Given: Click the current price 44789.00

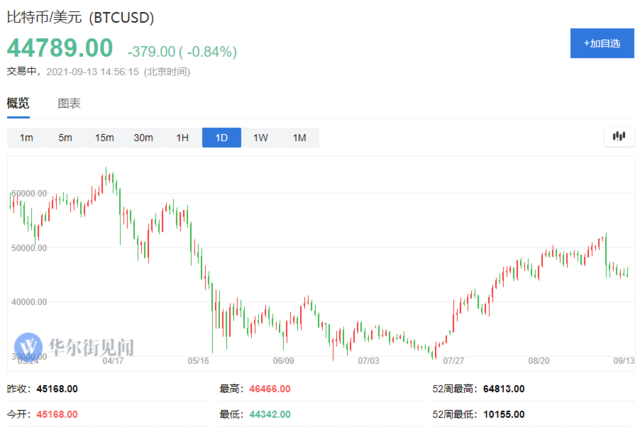Looking at the screenshot, I should pyautogui.click(x=61, y=47).
